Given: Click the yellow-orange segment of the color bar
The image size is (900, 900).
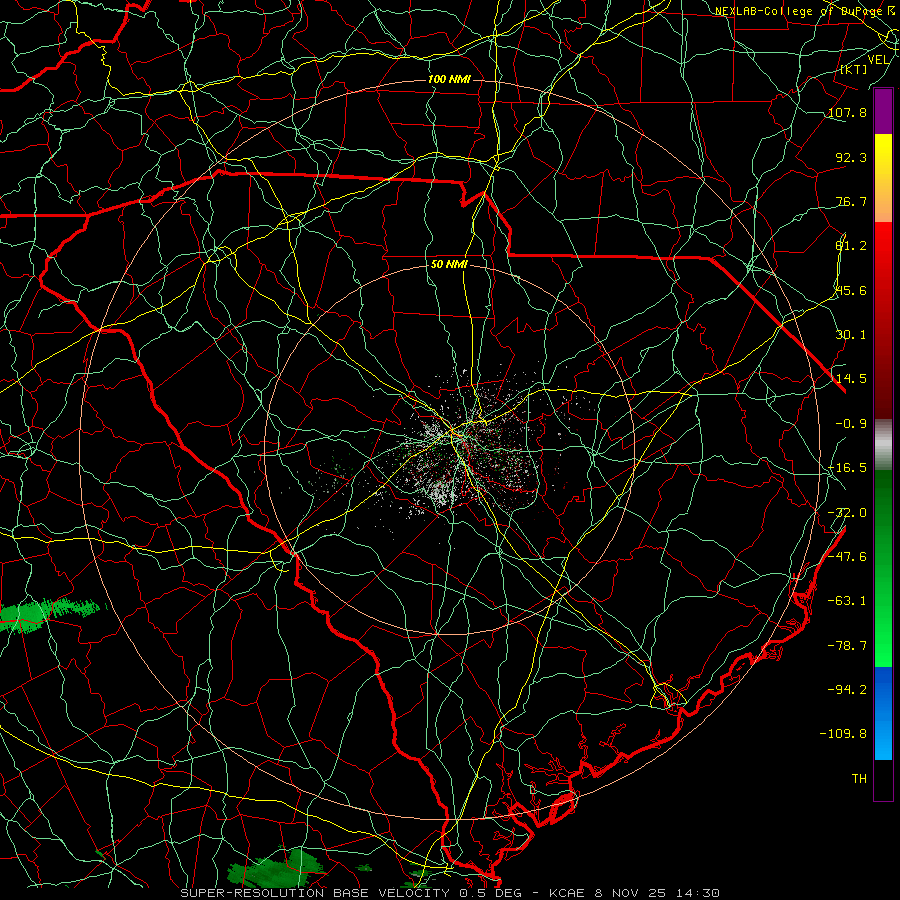Looking at the screenshot, I should [883, 178].
